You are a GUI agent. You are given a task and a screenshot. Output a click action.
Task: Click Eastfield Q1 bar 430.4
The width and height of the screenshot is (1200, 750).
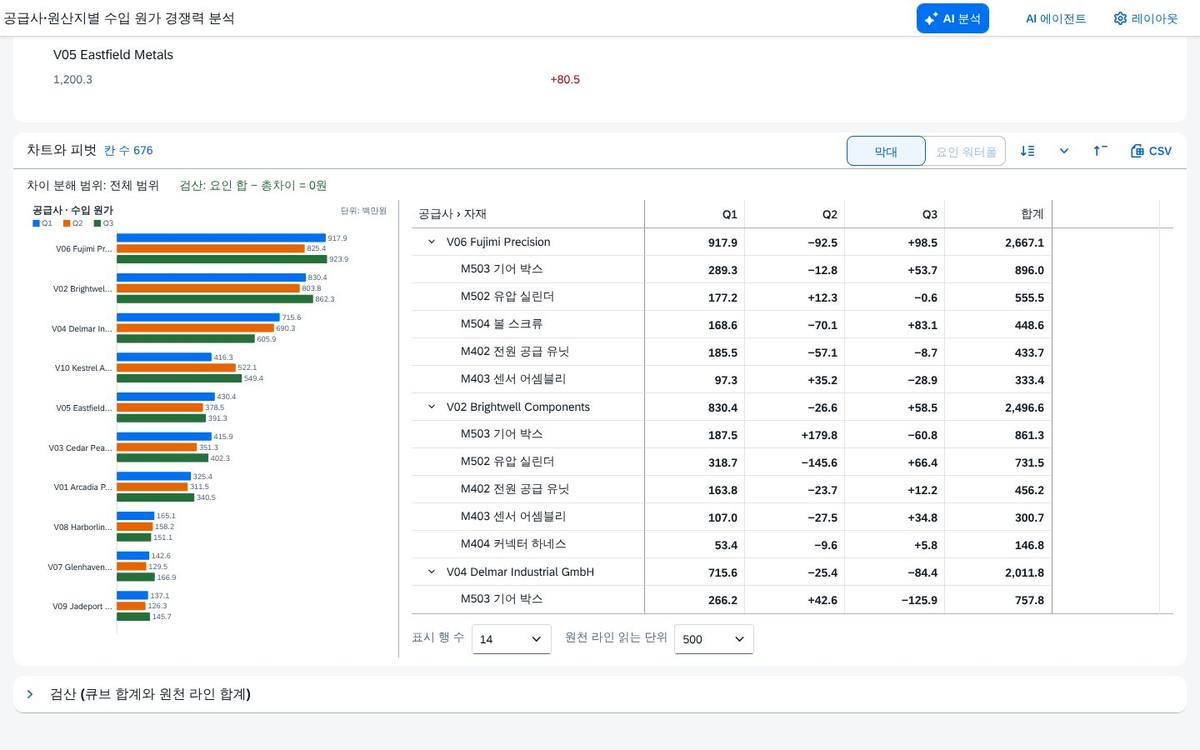166,397
